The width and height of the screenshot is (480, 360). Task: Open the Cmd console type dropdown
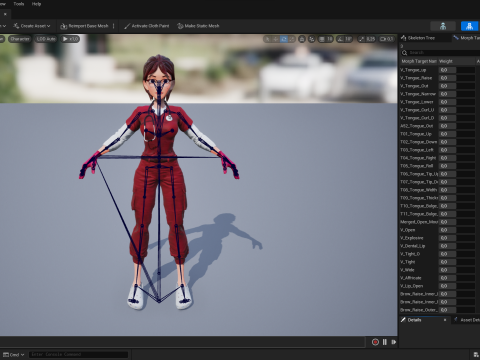click(14, 355)
